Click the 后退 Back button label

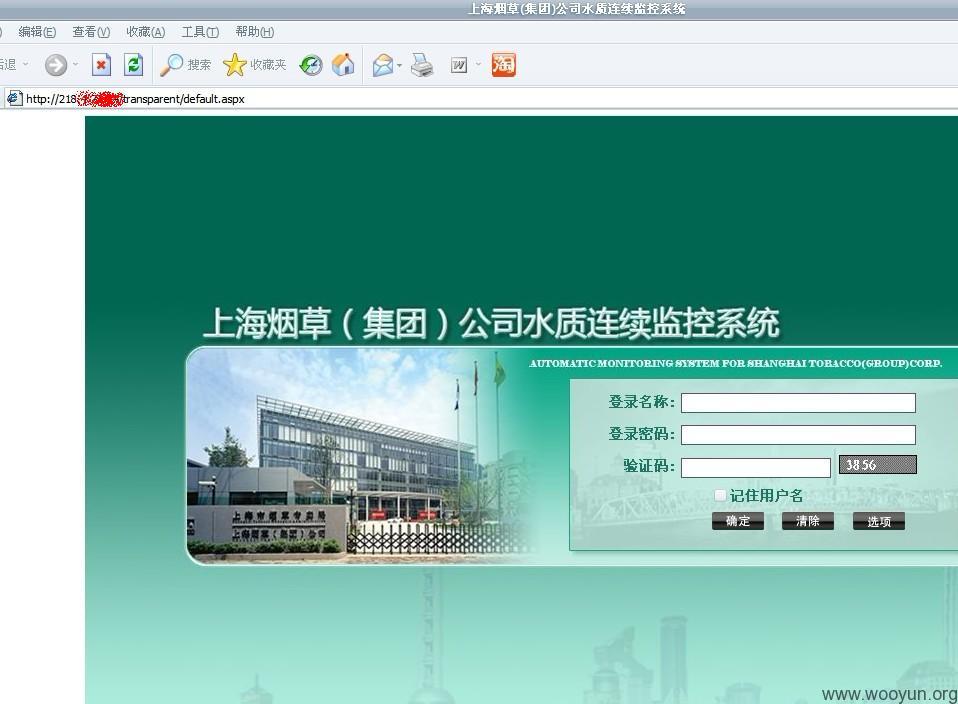coord(8,64)
